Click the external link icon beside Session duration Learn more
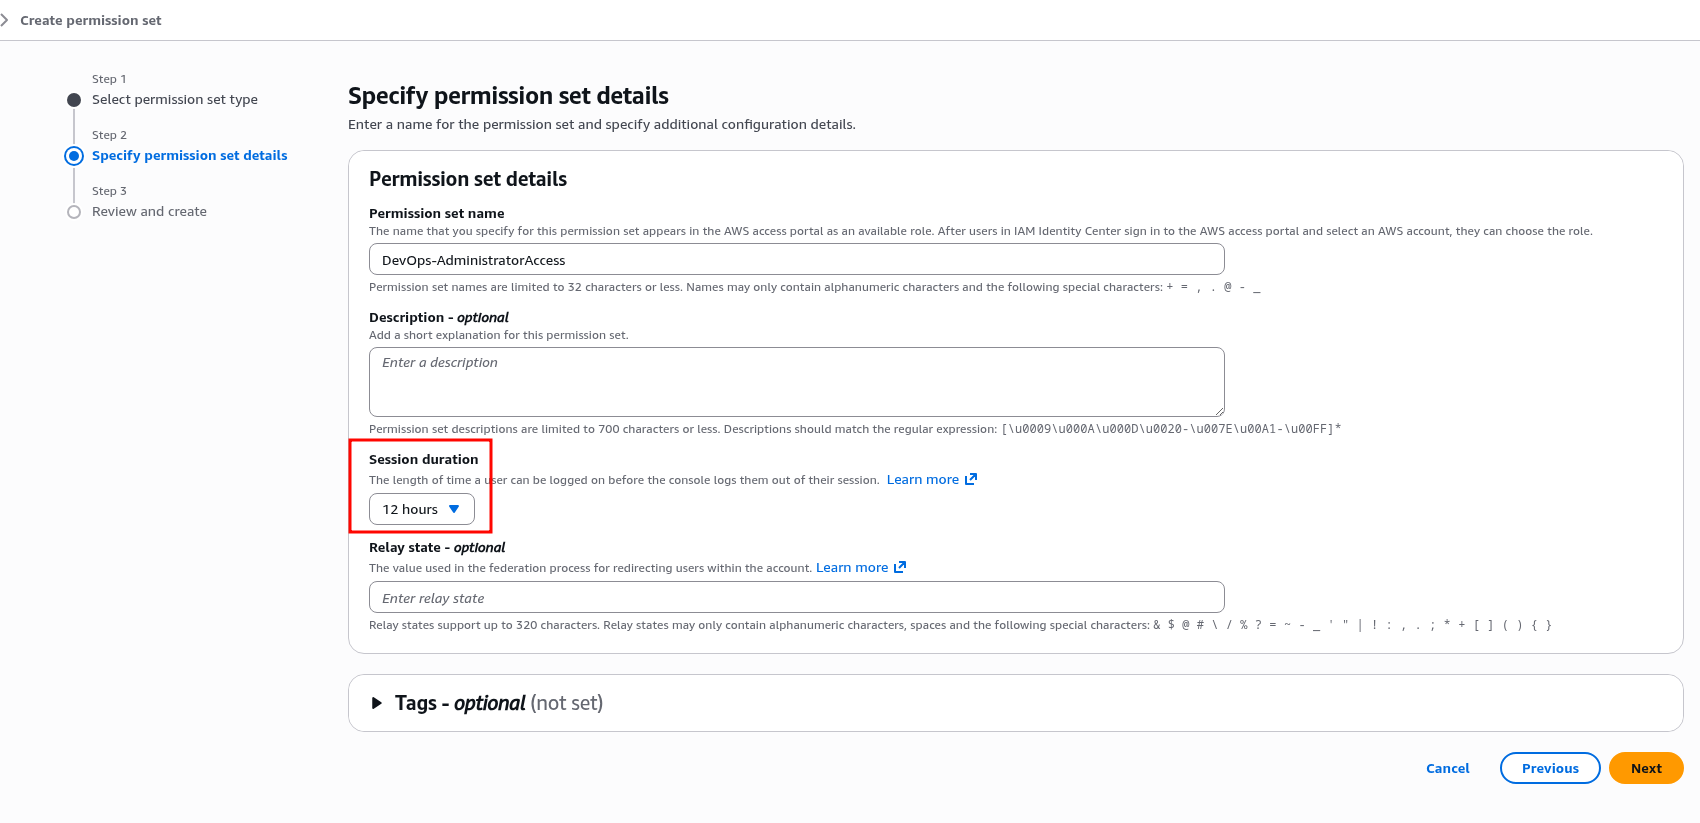 pyautogui.click(x=970, y=480)
